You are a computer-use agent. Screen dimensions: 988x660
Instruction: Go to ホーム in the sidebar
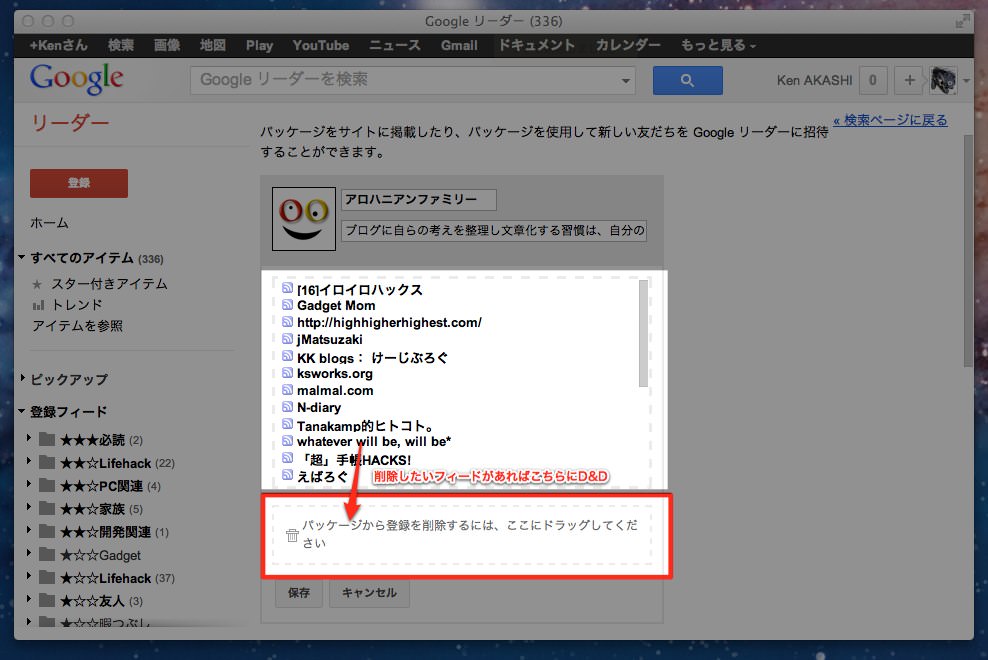[x=49, y=223]
